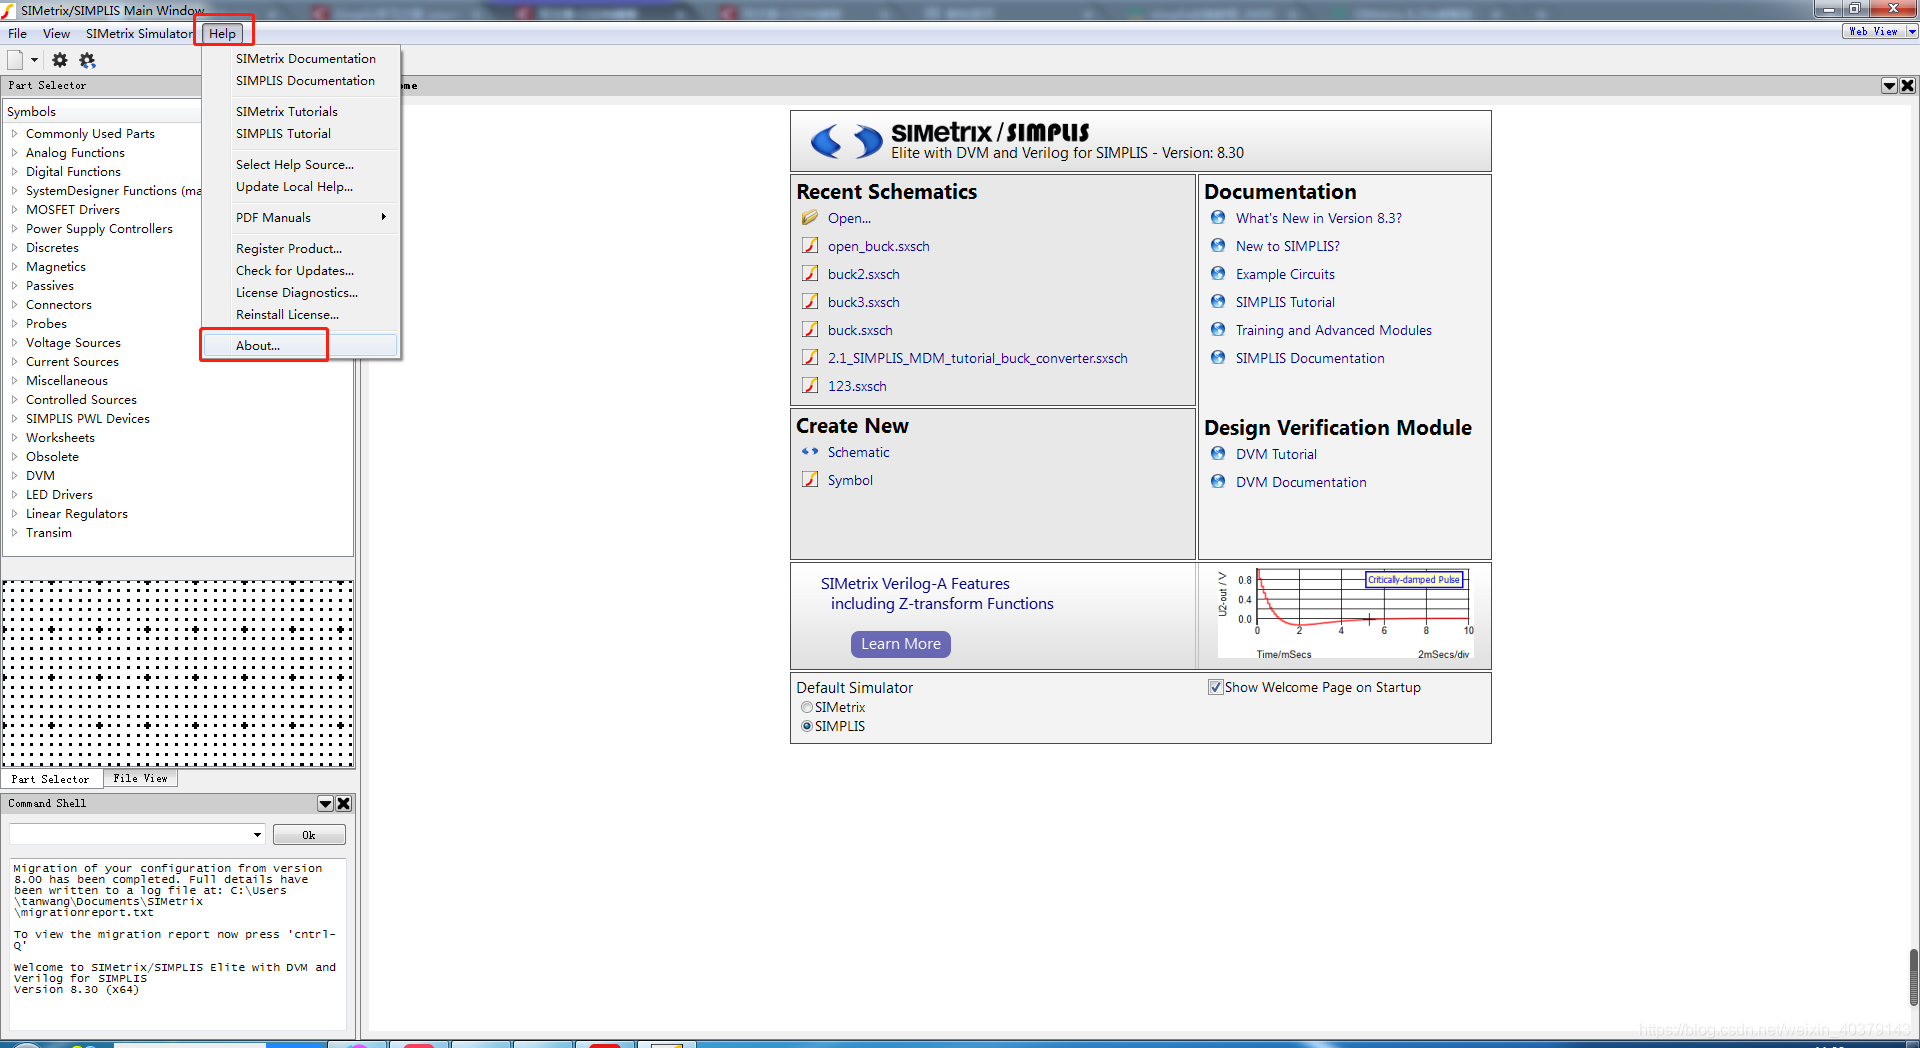Click Ok in the Command Shell
The height and width of the screenshot is (1048, 1920).
tap(309, 835)
